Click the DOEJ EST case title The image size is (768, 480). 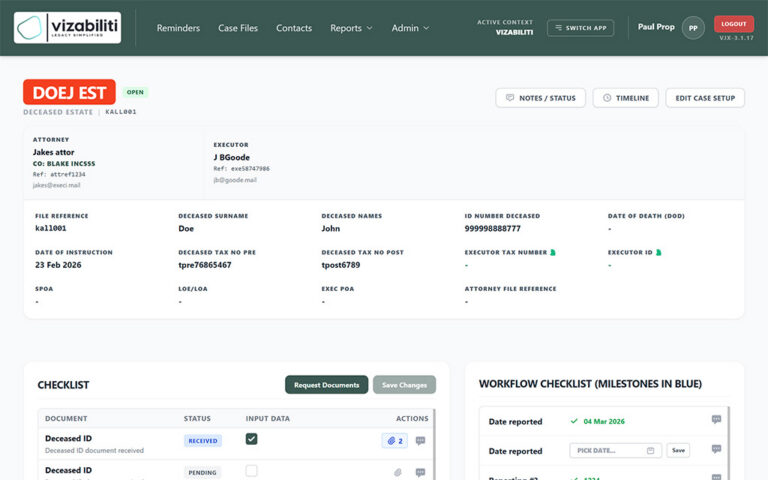coord(69,92)
